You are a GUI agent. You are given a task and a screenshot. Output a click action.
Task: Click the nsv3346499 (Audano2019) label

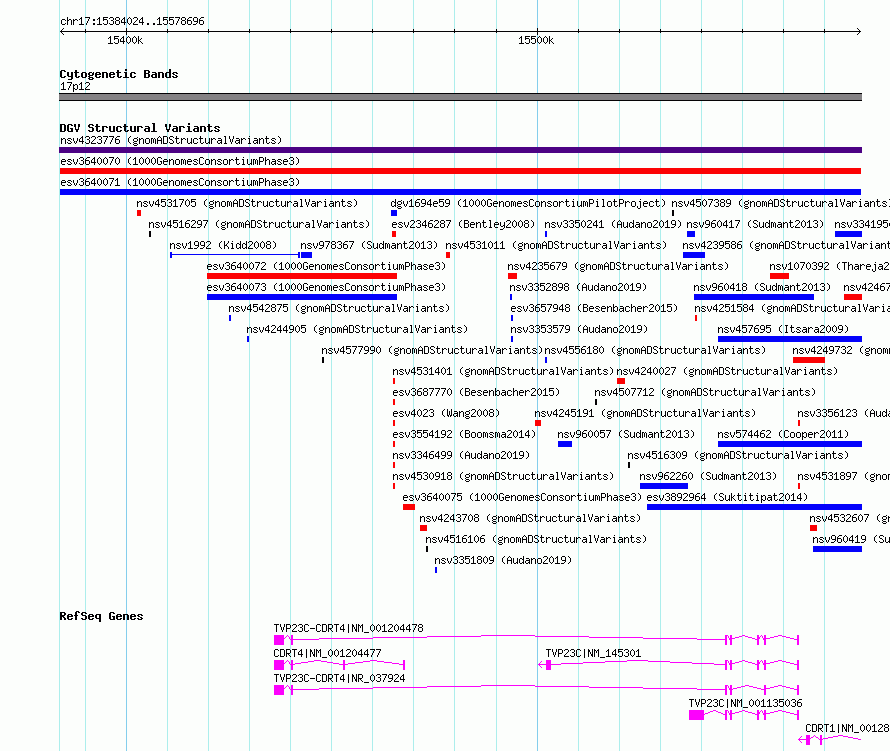pos(461,455)
